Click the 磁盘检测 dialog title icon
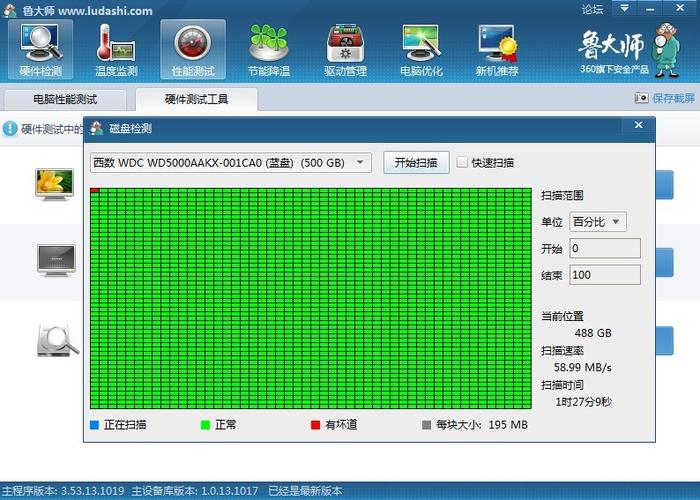Screen dimensions: 700x500 pyautogui.click(x=97, y=129)
